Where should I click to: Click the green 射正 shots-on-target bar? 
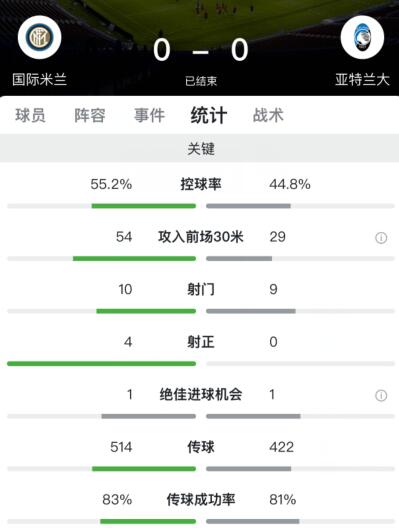tap(101, 363)
